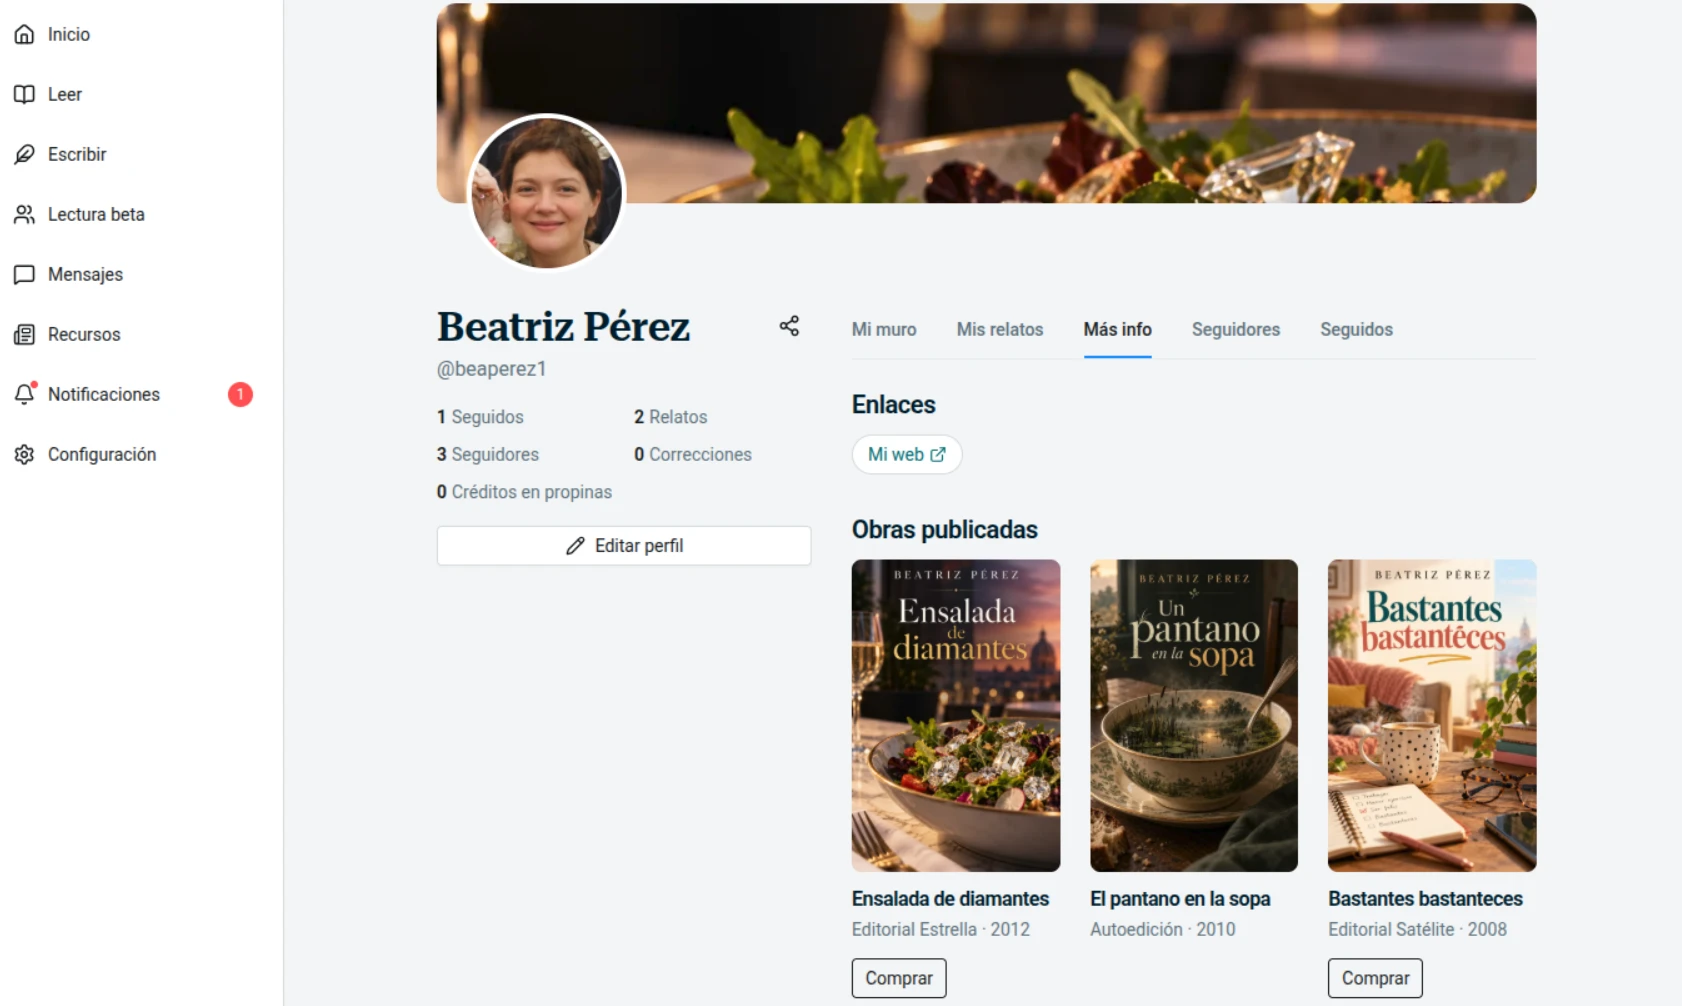The width and height of the screenshot is (1682, 1006).
Task: Click the Inicio home icon
Action: coord(24,34)
